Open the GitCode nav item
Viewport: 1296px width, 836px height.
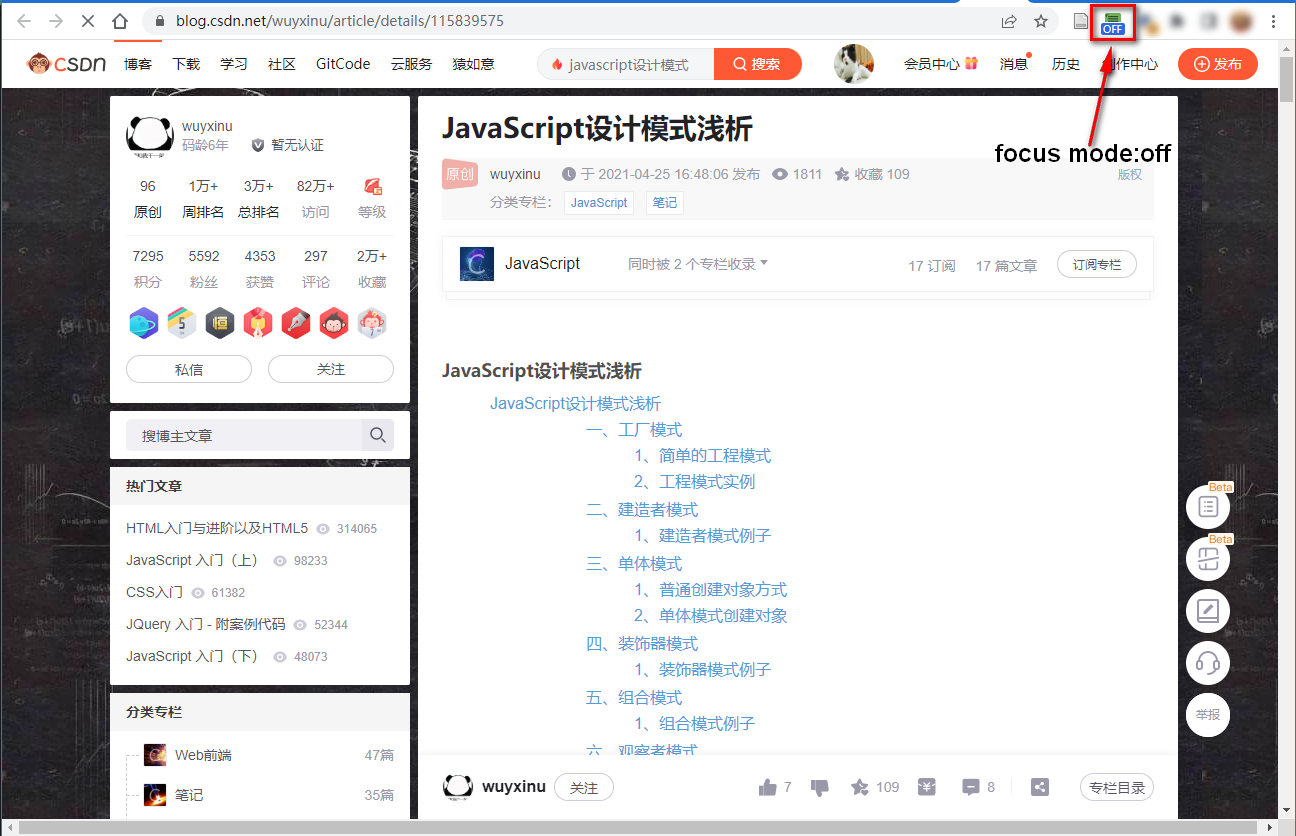pos(343,64)
